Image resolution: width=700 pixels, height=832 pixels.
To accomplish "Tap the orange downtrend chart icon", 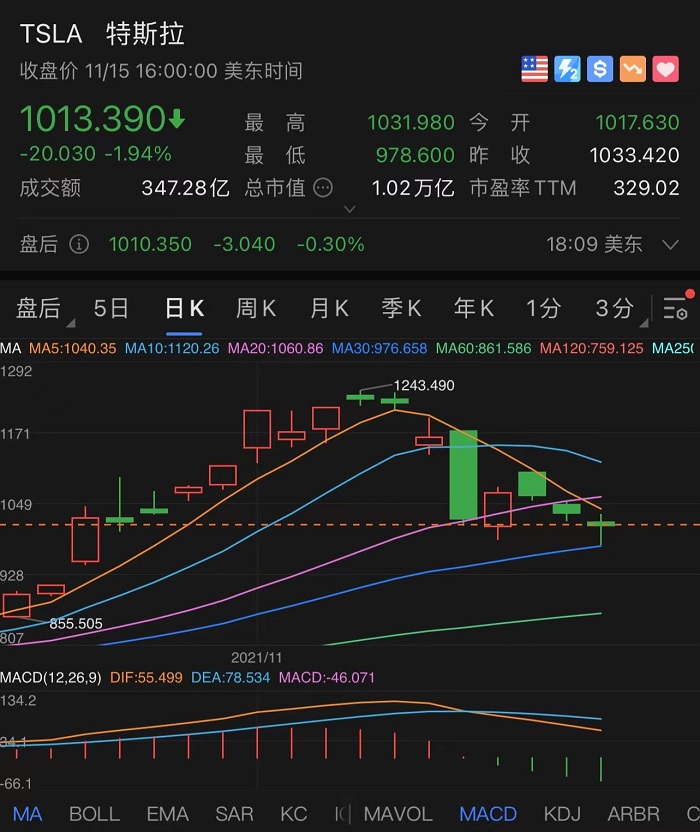I will (x=633, y=69).
